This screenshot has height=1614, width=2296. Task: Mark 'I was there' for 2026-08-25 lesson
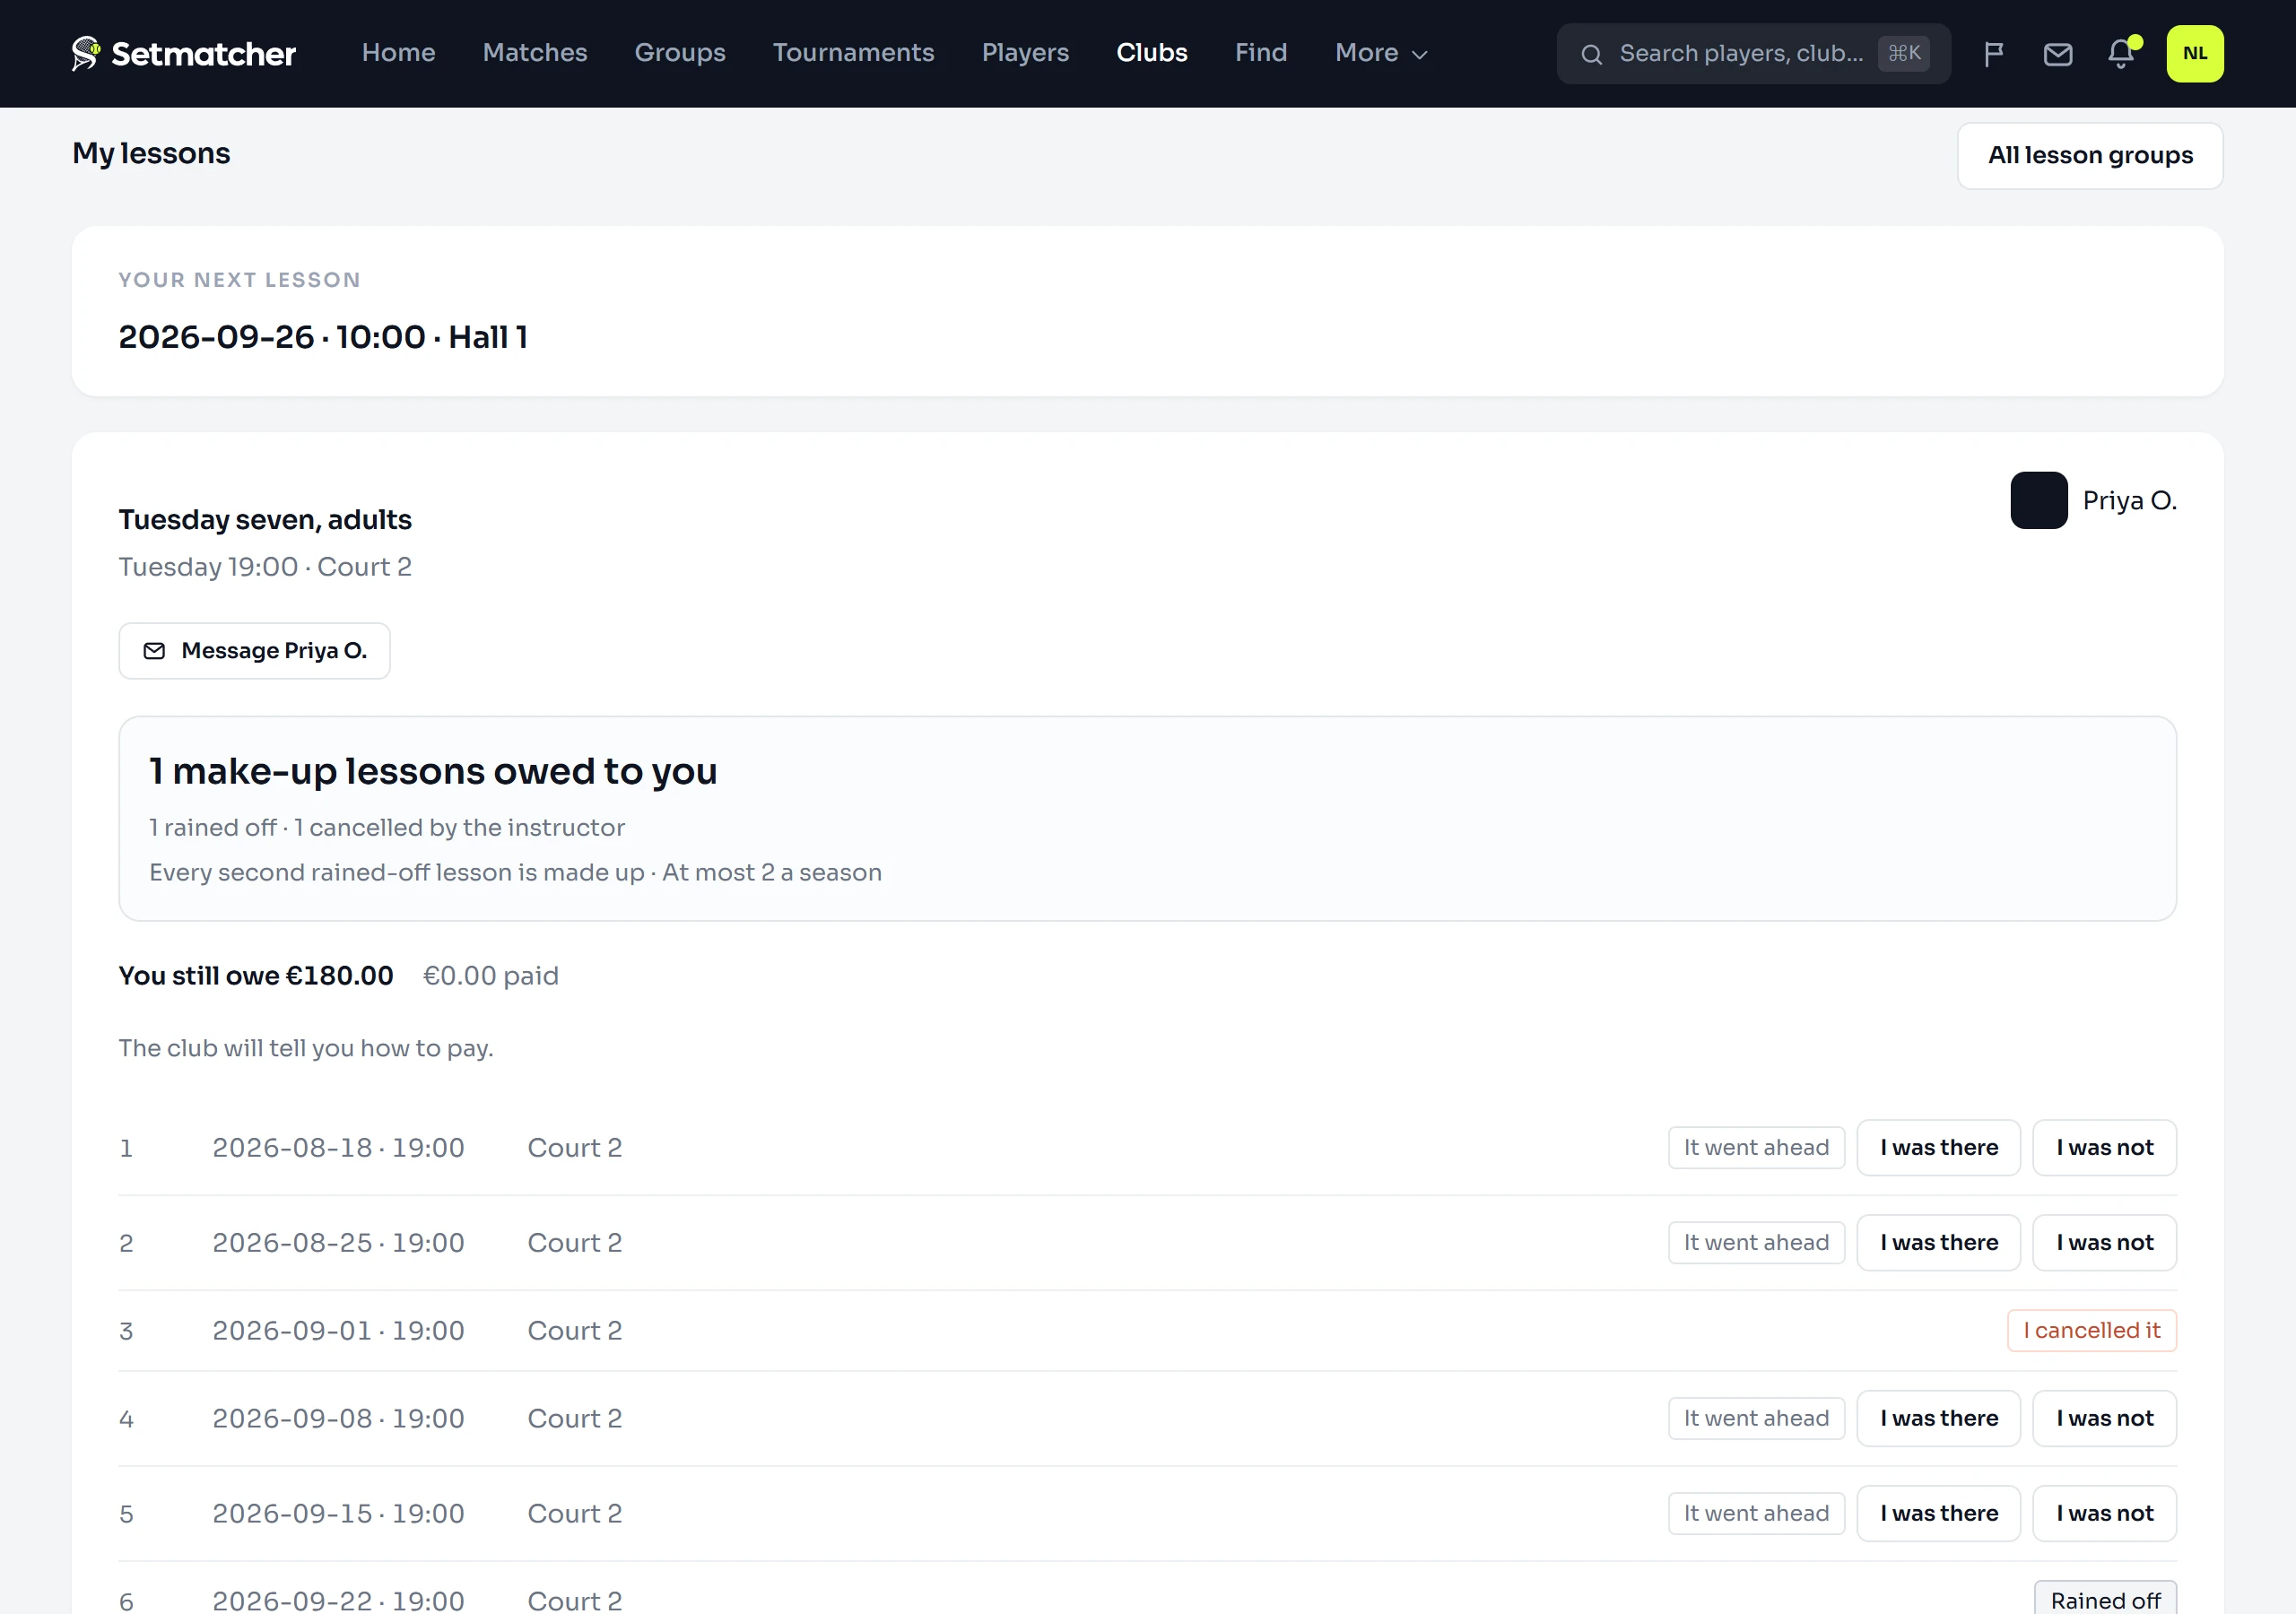click(x=1938, y=1243)
